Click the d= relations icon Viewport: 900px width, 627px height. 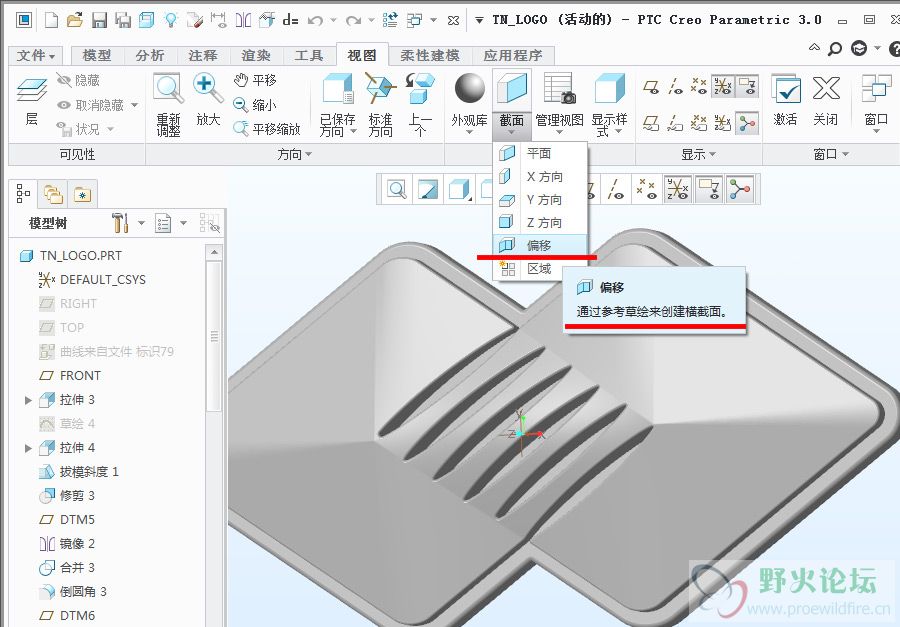pyautogui.click(x=290, y=21)
